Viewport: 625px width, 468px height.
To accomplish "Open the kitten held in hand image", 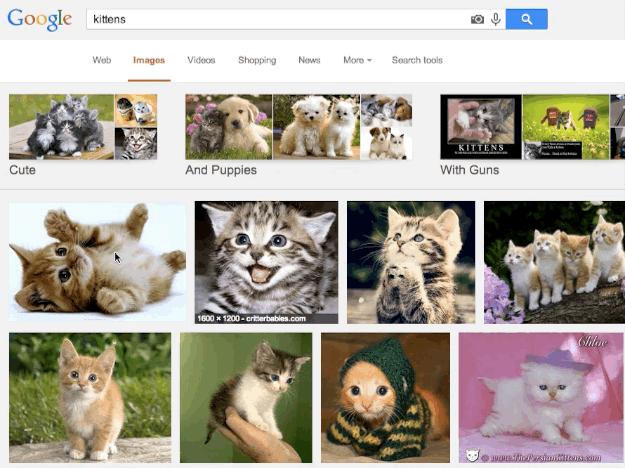I will [246, 398].
